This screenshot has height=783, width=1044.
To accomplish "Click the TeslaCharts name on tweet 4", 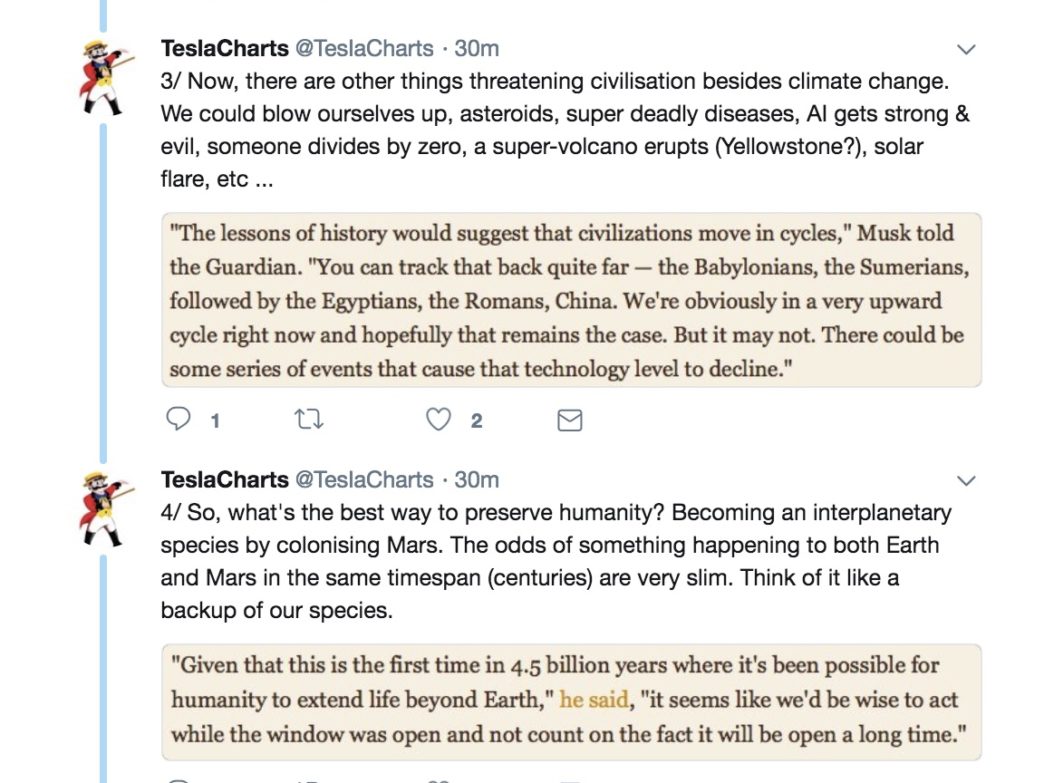I will [x=224, y=479].
